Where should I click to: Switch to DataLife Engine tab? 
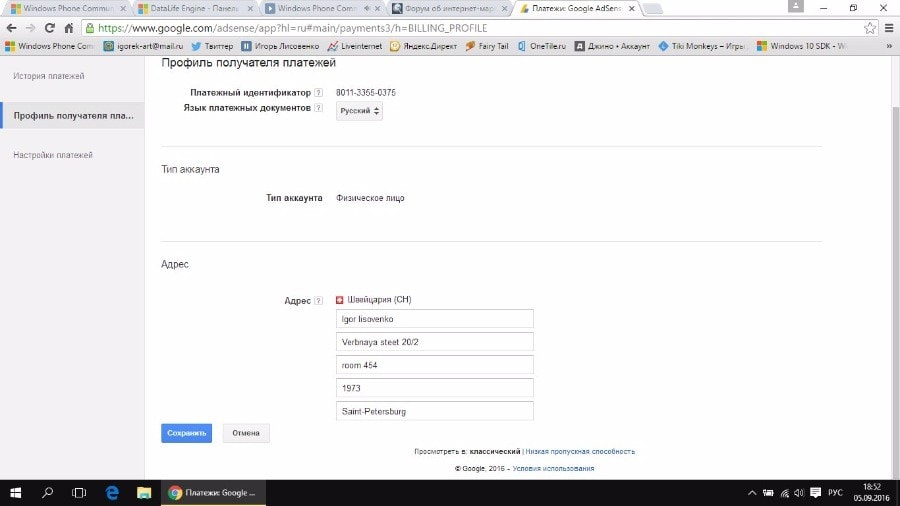coord(196,9)
